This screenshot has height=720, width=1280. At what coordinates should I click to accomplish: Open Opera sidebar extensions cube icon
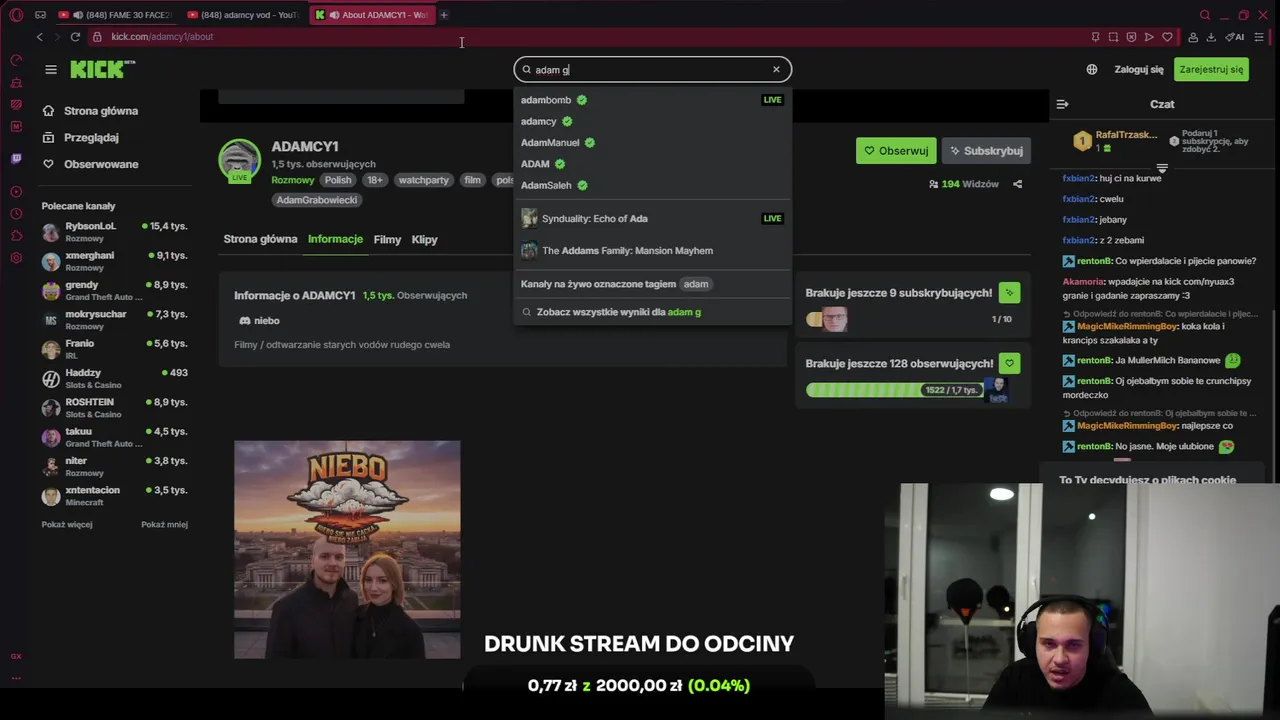16,235
